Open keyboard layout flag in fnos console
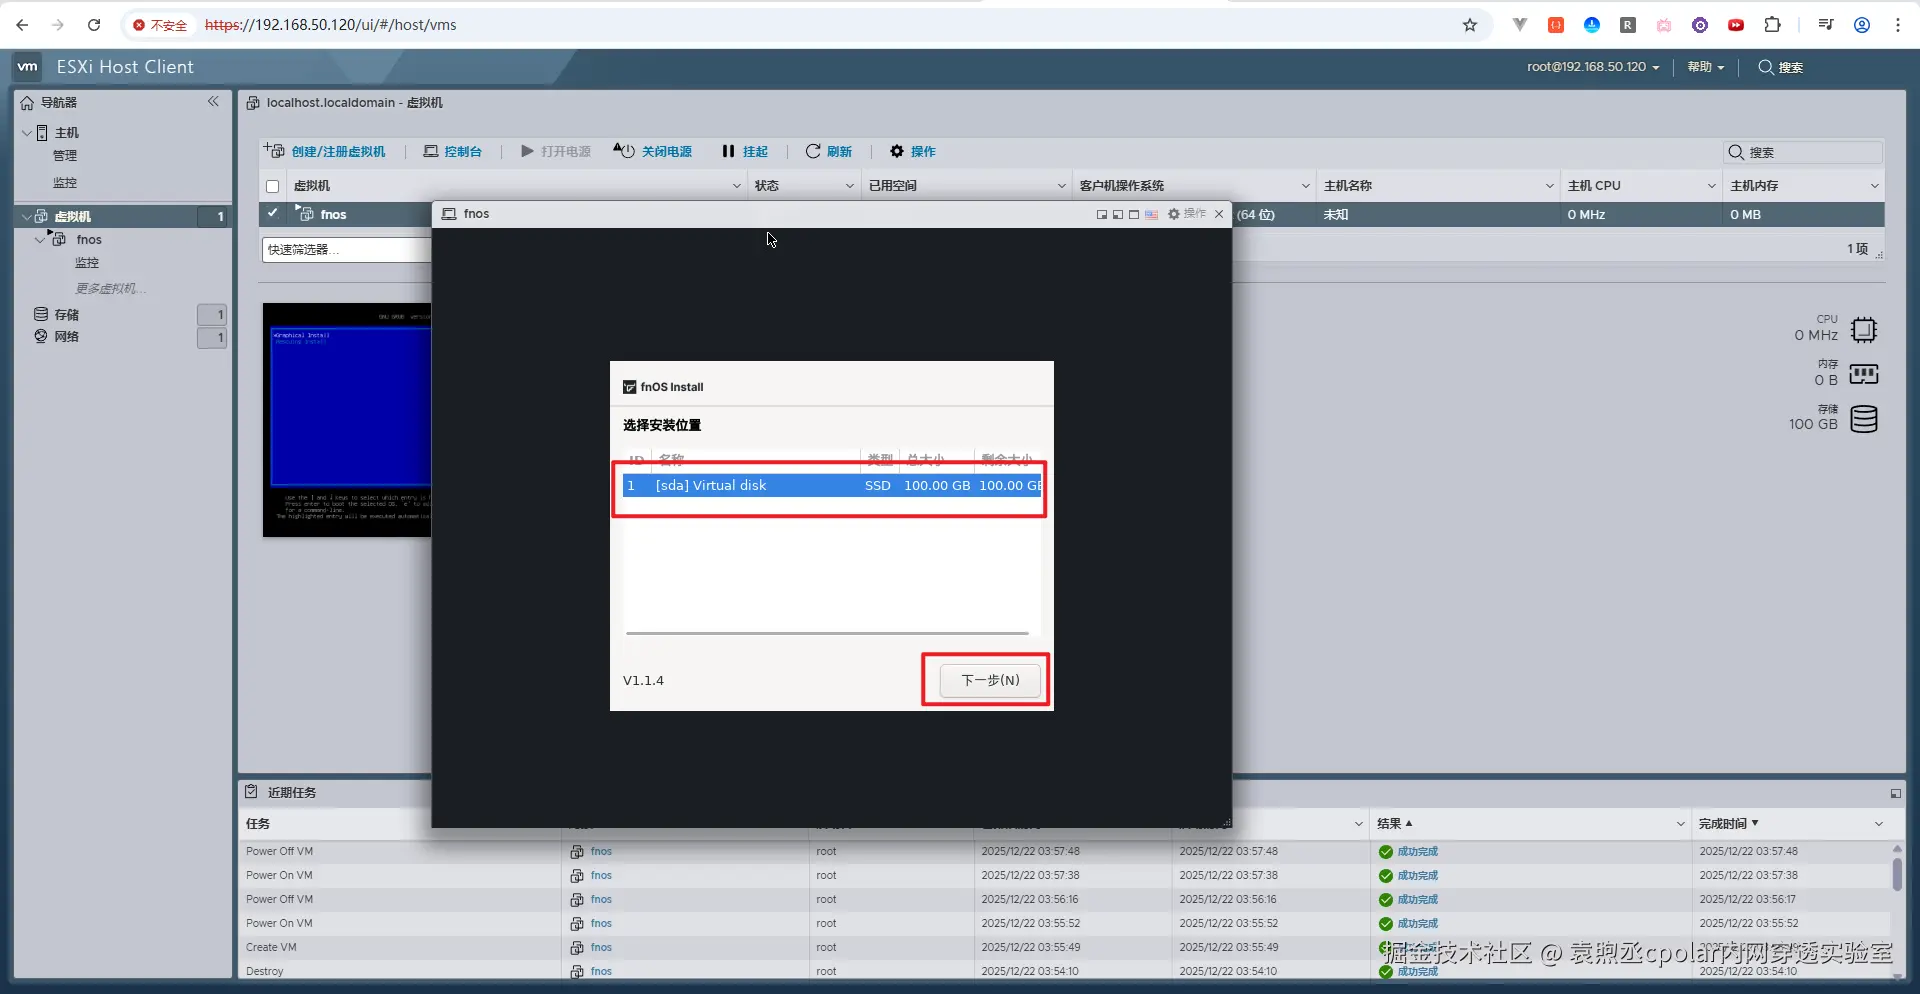1920x994 pixels. (x=1152, y=214)
